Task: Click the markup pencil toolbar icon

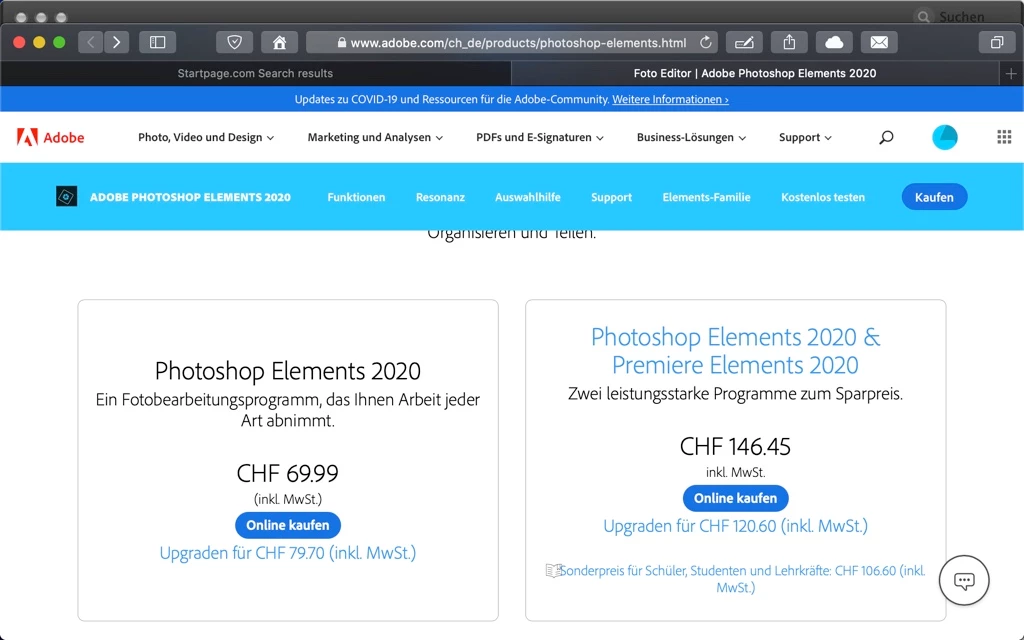Action: (744, 42)
